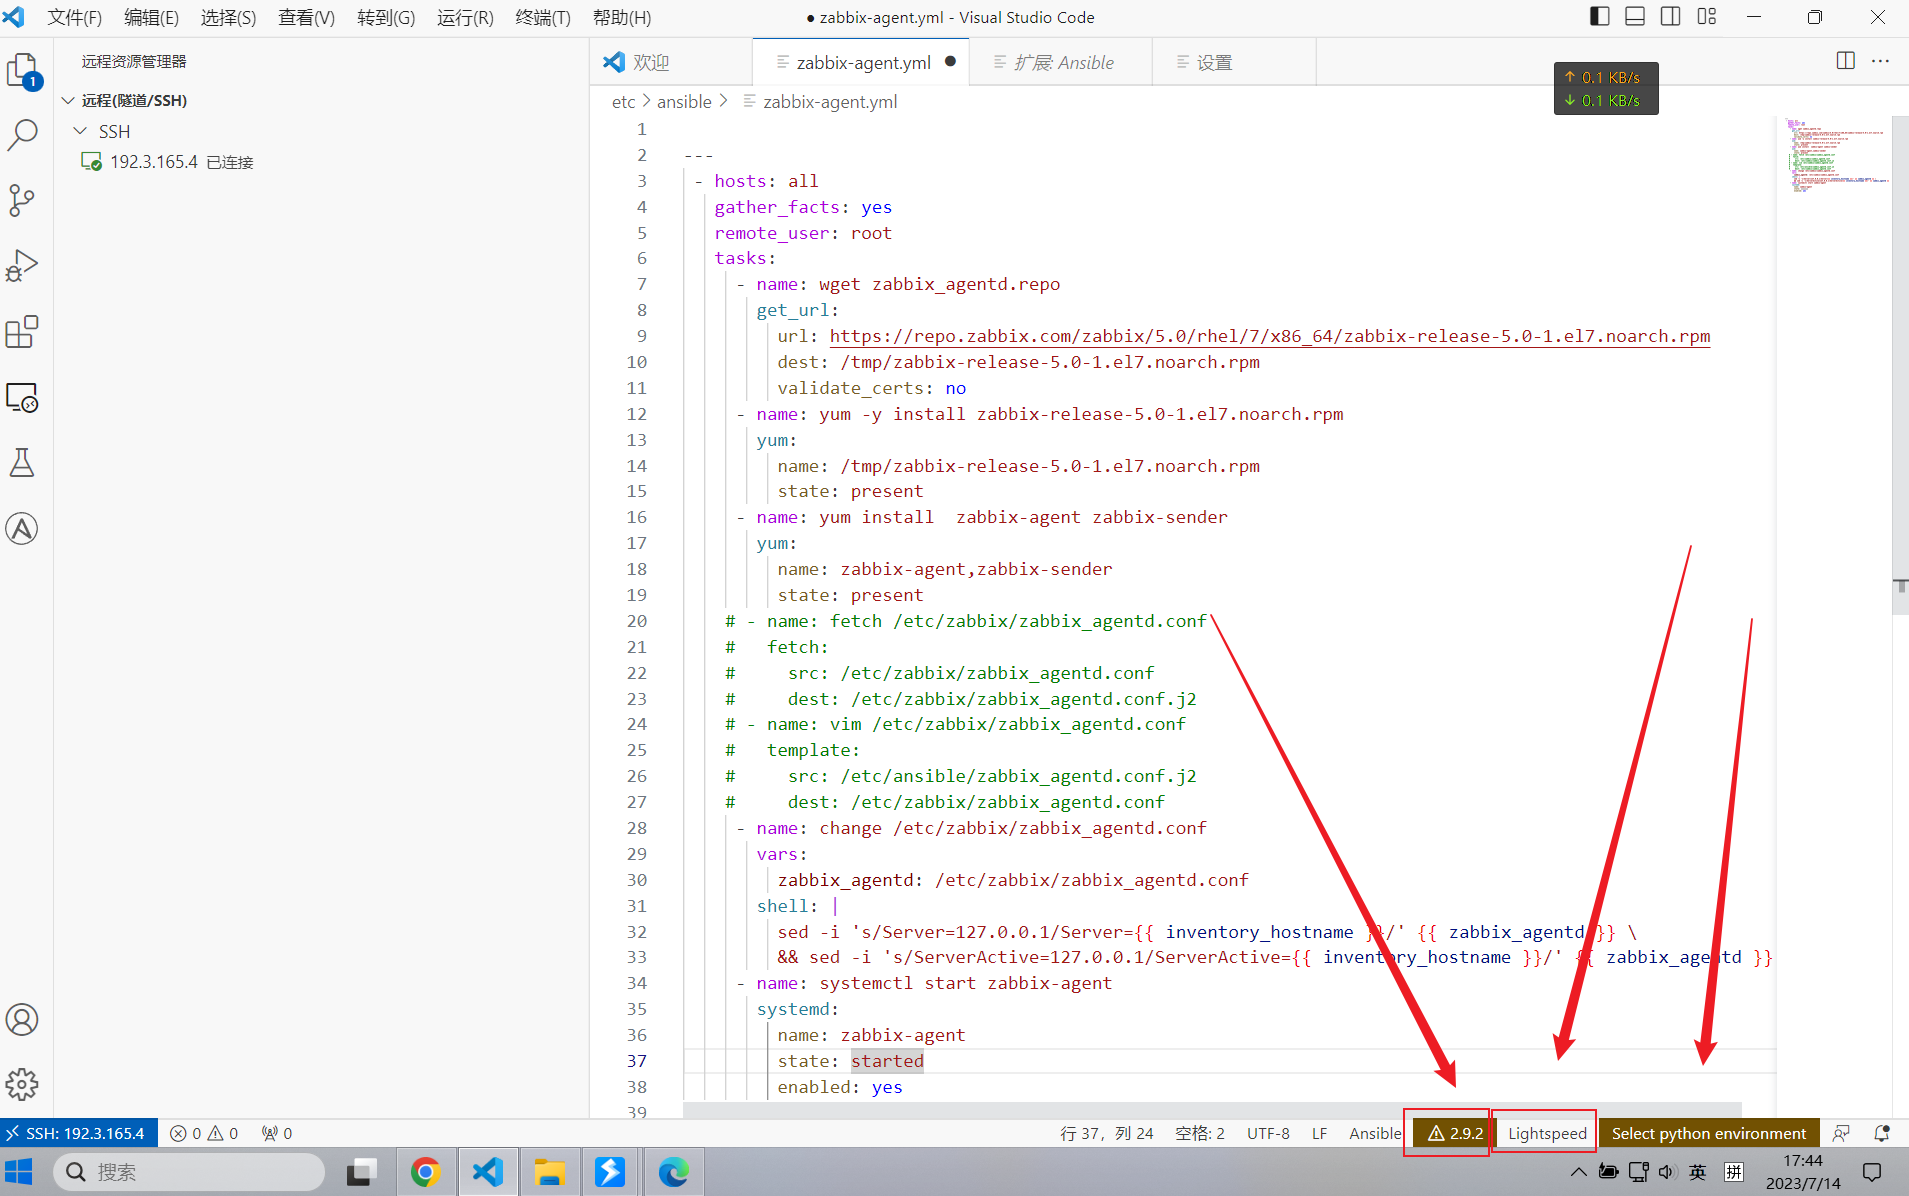The image size is (1909, 1196).
Task: Open the Ansible view icon
Action: click(x=23, y=529)
